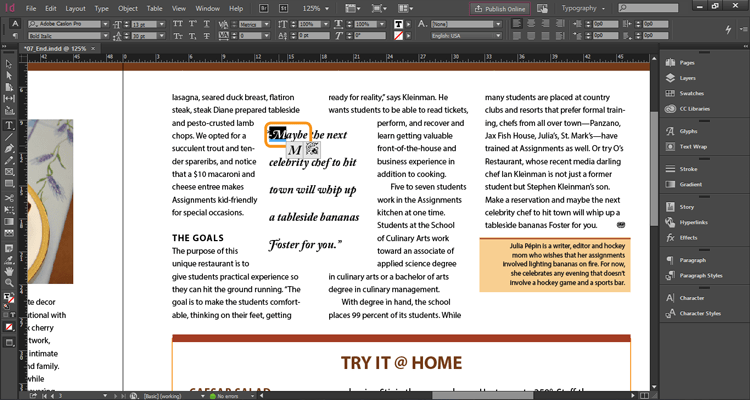The image size is (750, 400).
Task: Open the Table menu
Action: [x=154, y=9]
